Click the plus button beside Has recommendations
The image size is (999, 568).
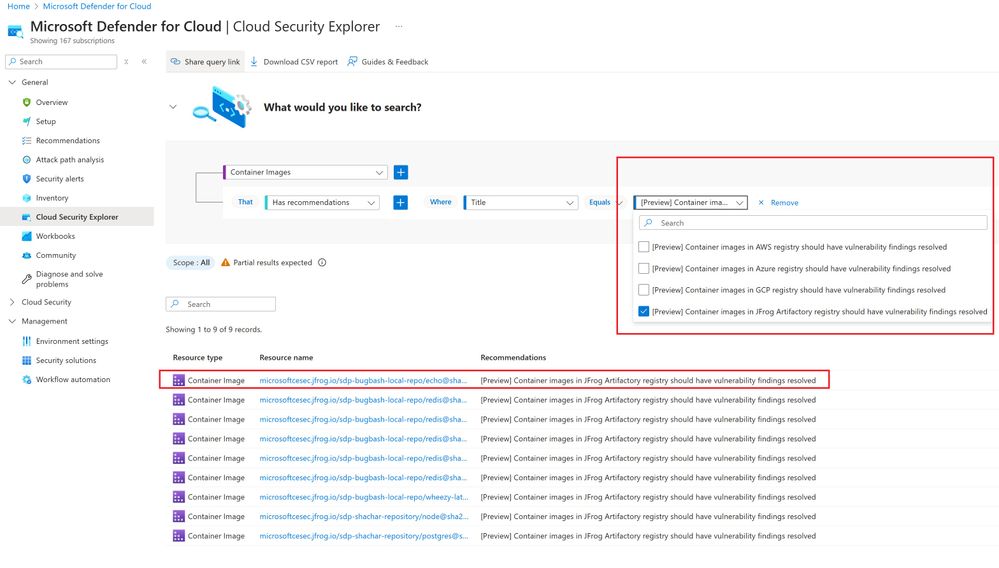point(400,202)
